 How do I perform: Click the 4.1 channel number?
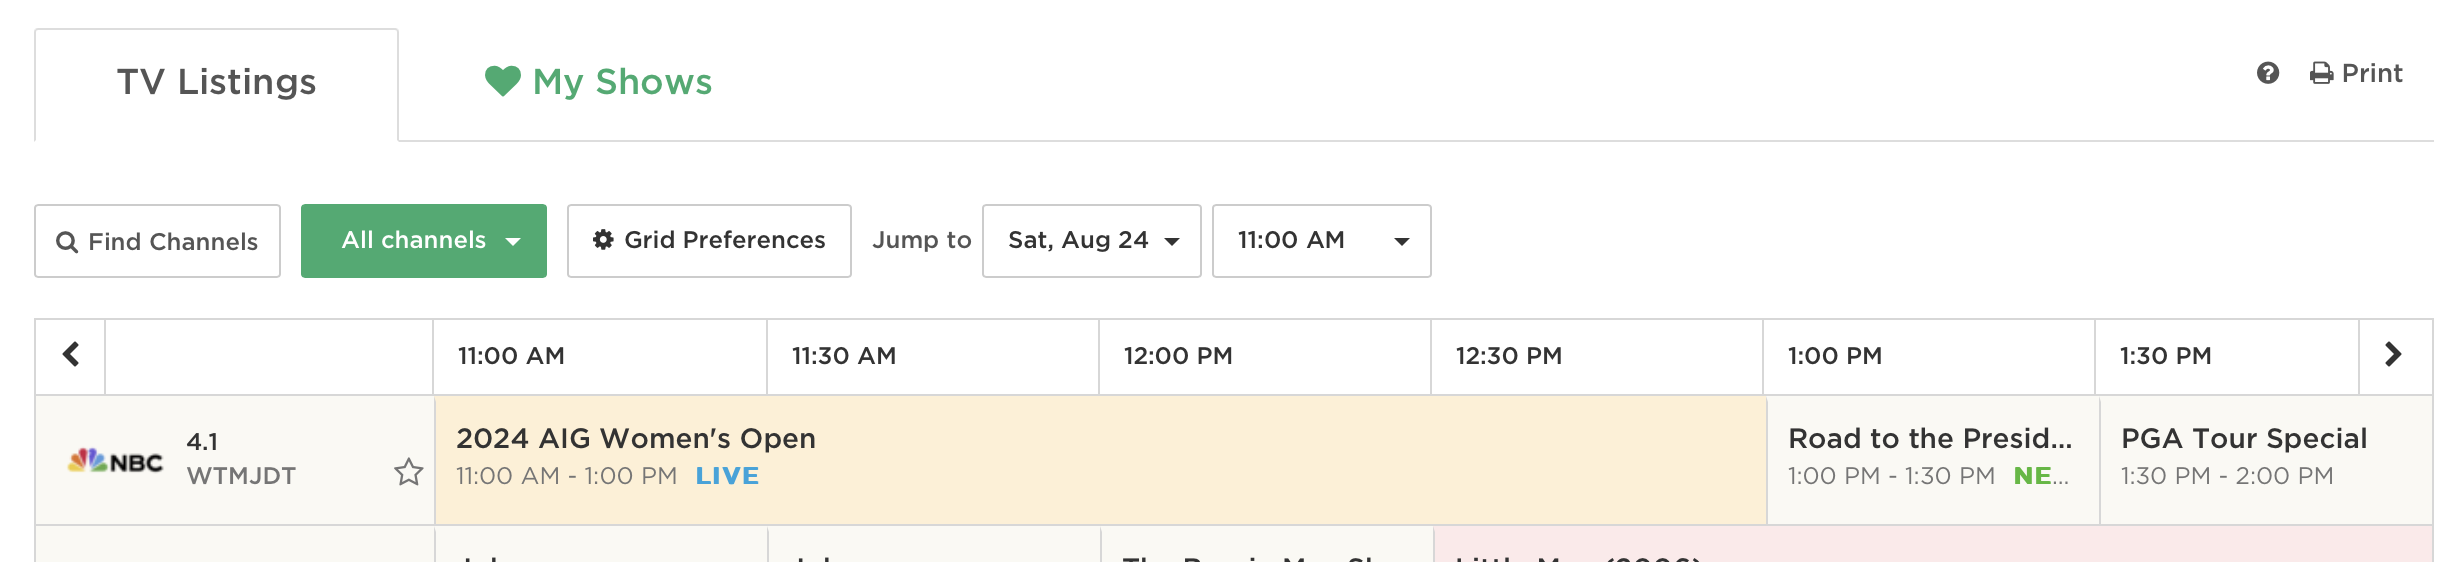203,442
